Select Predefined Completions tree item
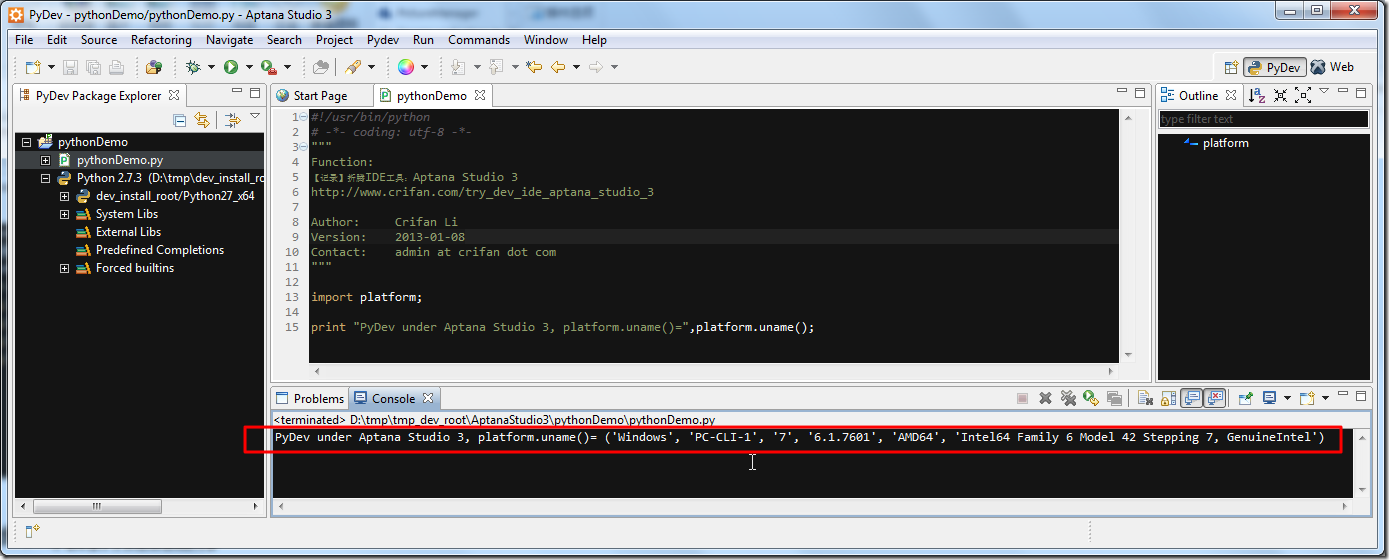Image resolution: width=1389 pixels, height=560 pixels. (160, 250)
